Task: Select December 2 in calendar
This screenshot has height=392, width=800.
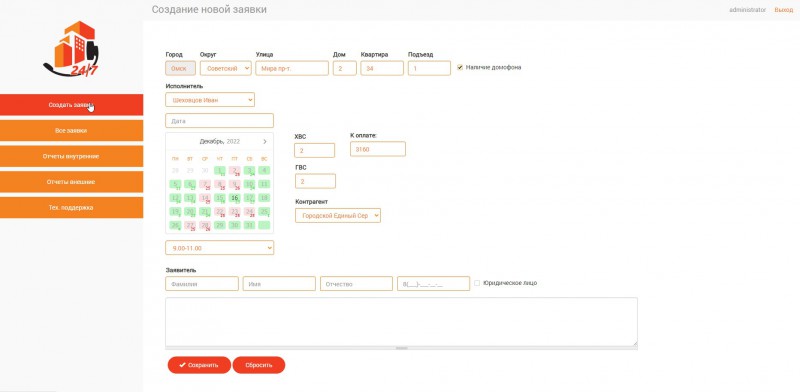Action: pos(235,170)
